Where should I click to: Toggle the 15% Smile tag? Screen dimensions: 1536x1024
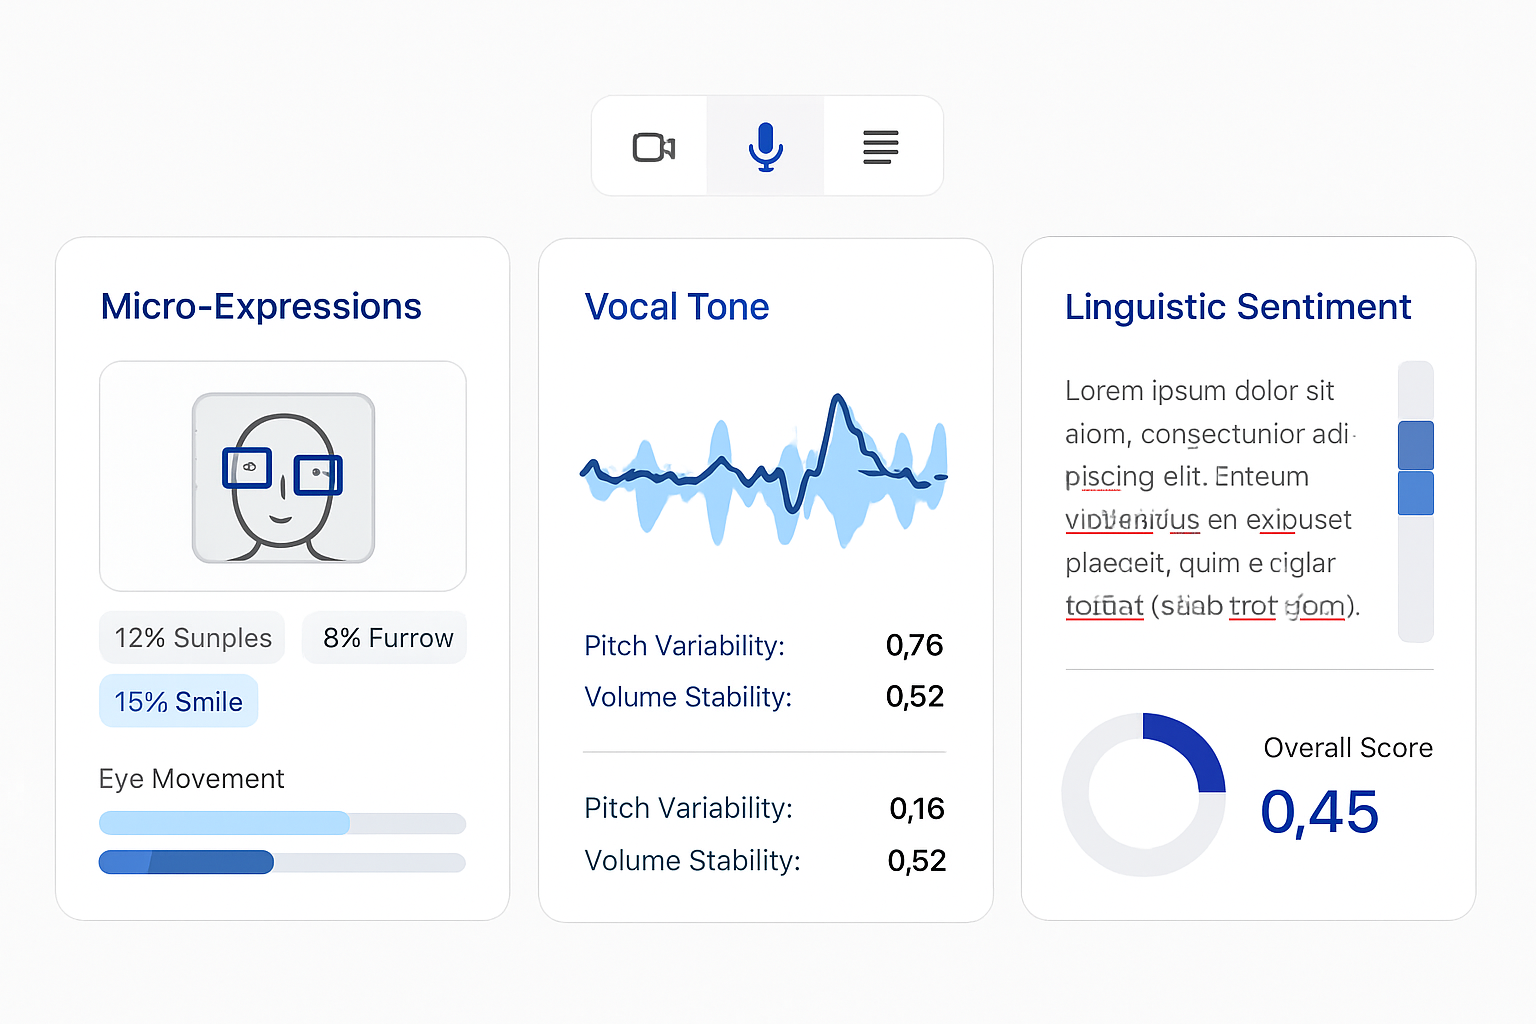tap(179, 701)
